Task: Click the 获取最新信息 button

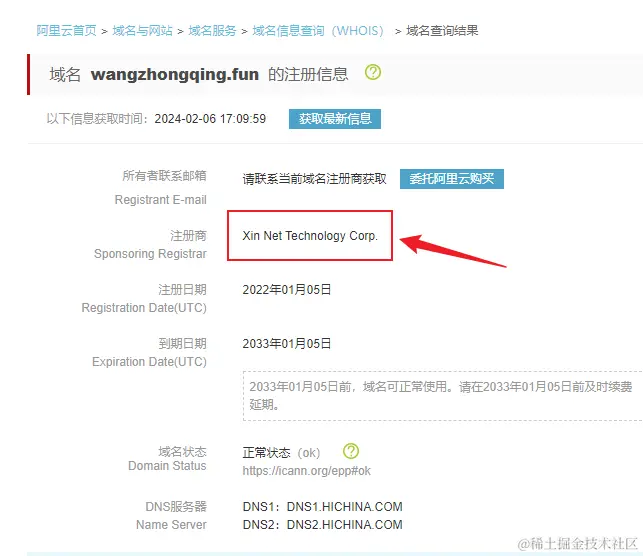Action: [x=335, y=119]
